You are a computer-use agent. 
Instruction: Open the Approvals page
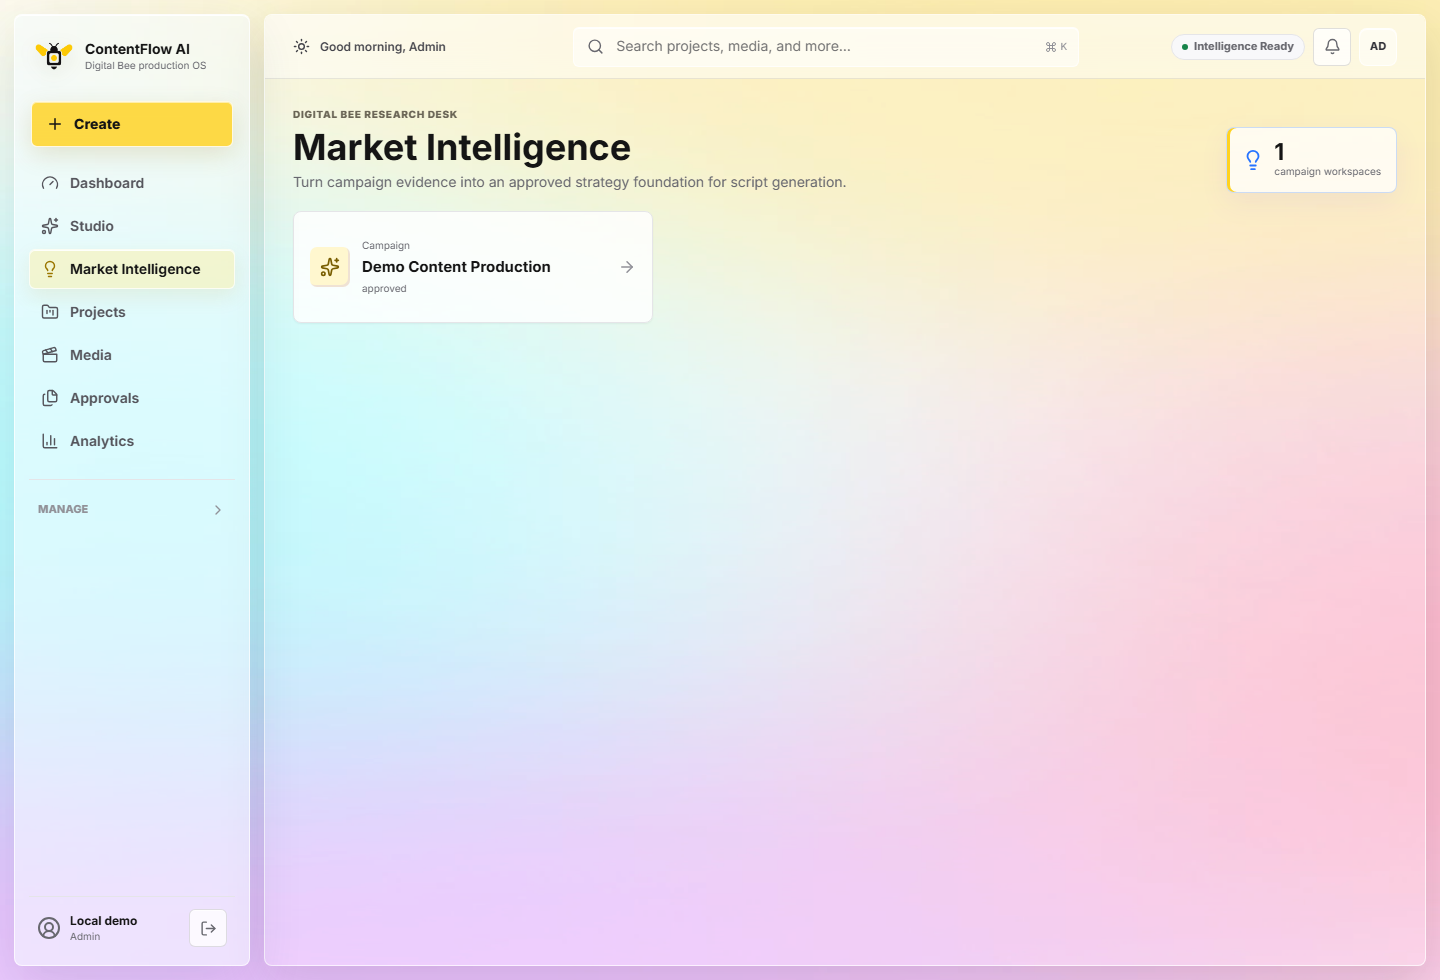tap(132, 398)
